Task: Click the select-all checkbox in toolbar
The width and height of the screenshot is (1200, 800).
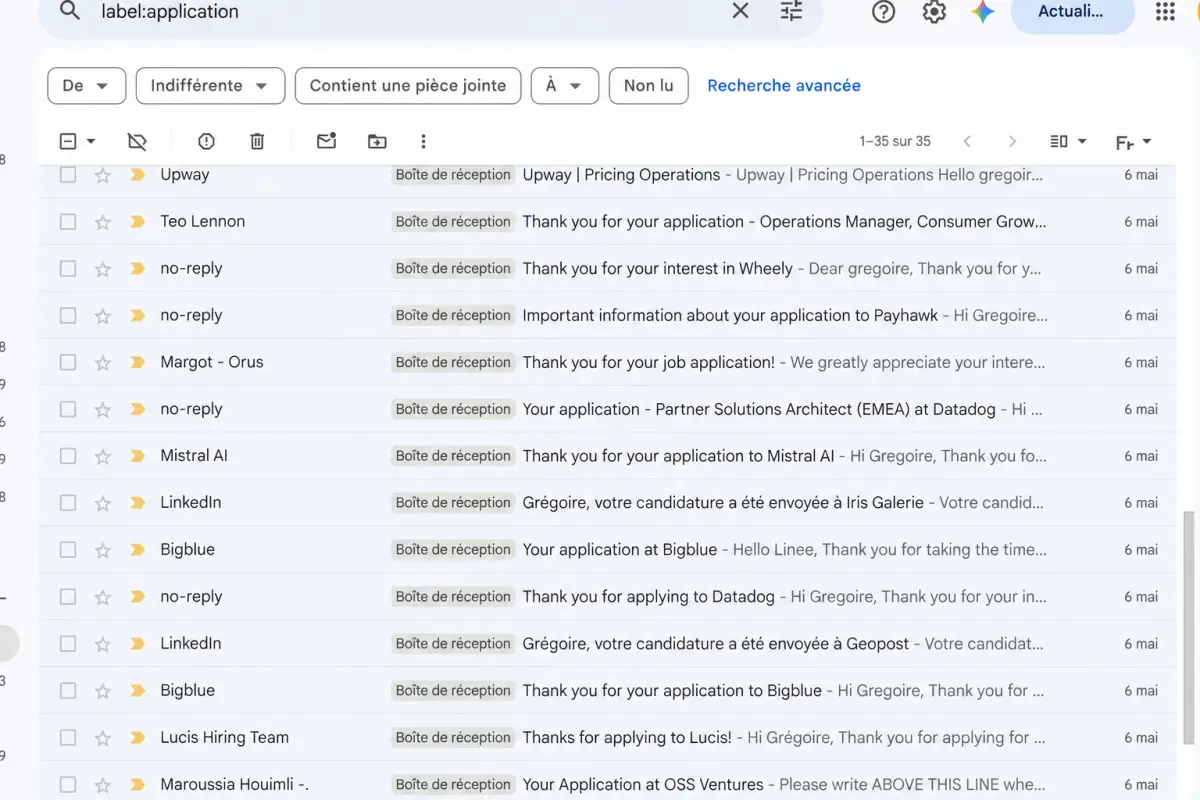Action: coord(68,142)
